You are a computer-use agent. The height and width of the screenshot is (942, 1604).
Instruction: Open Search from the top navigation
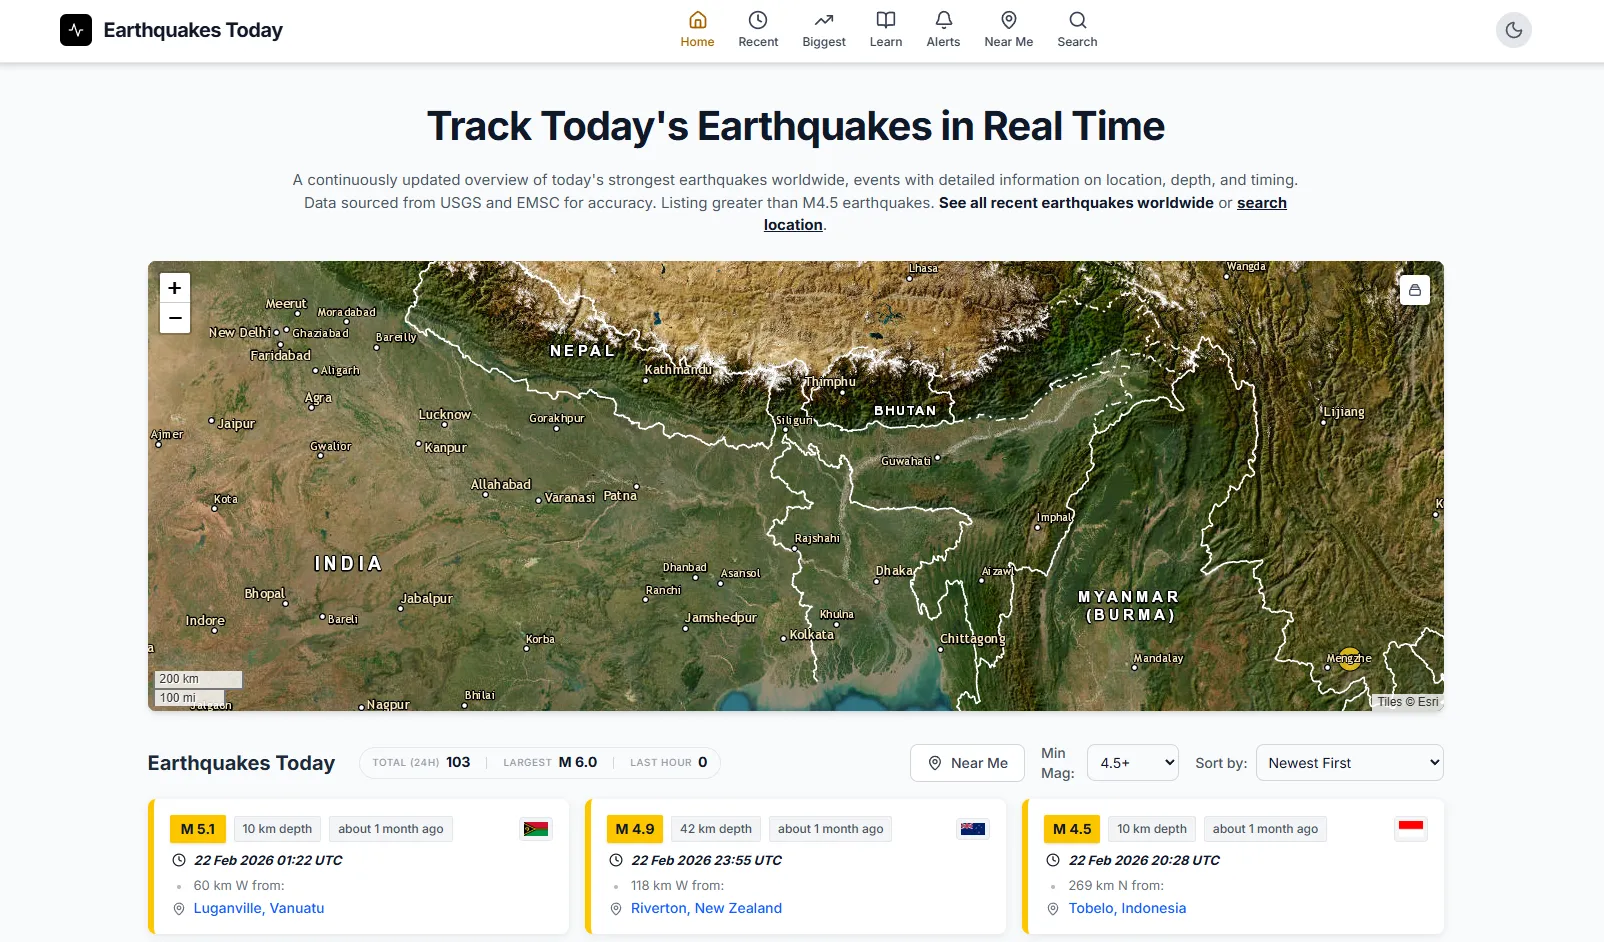point(1077,29)
